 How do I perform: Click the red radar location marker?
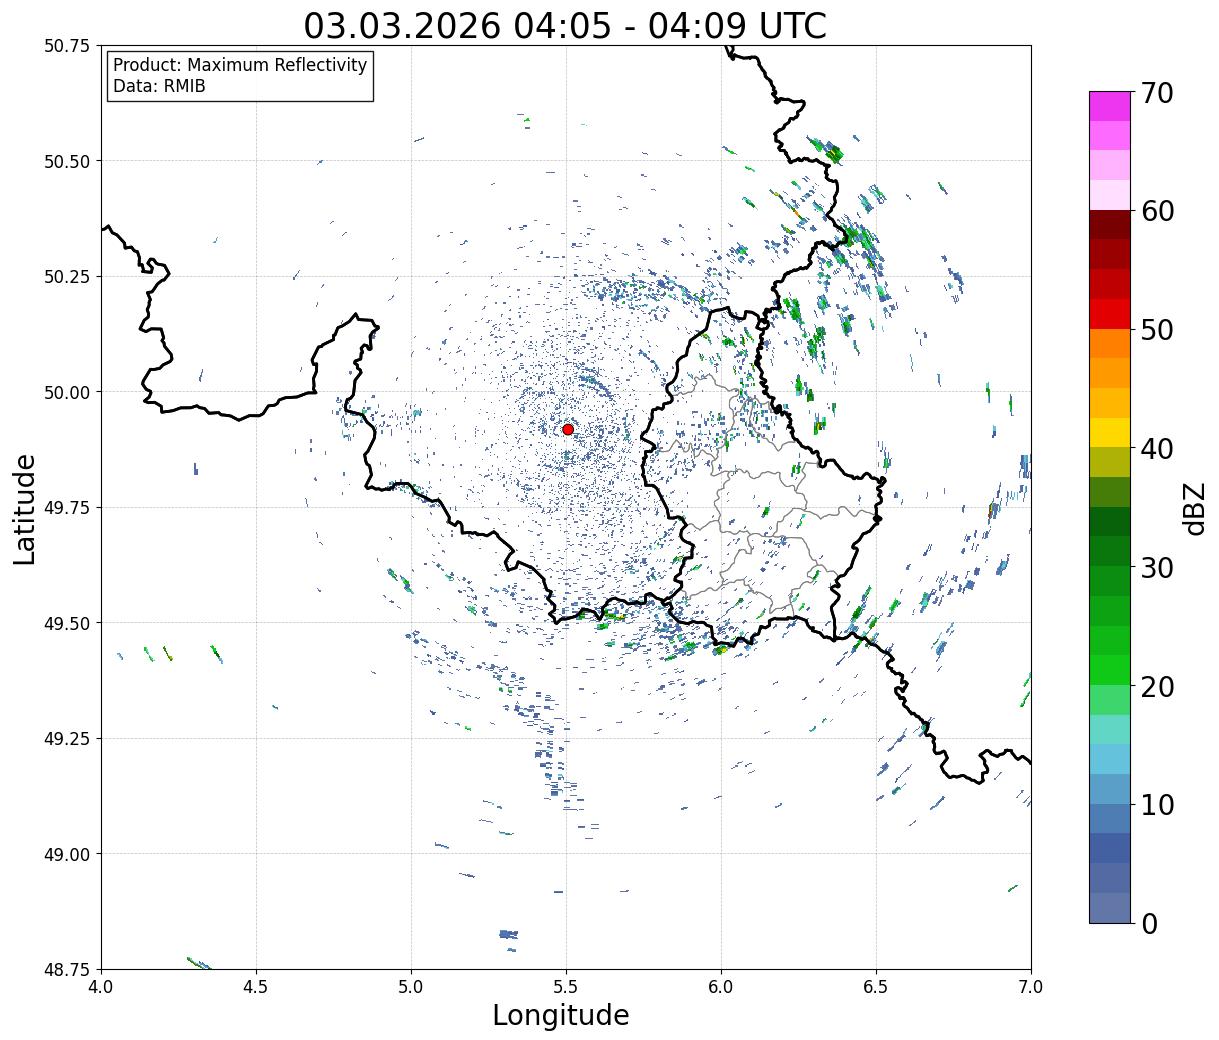[568, 429]
